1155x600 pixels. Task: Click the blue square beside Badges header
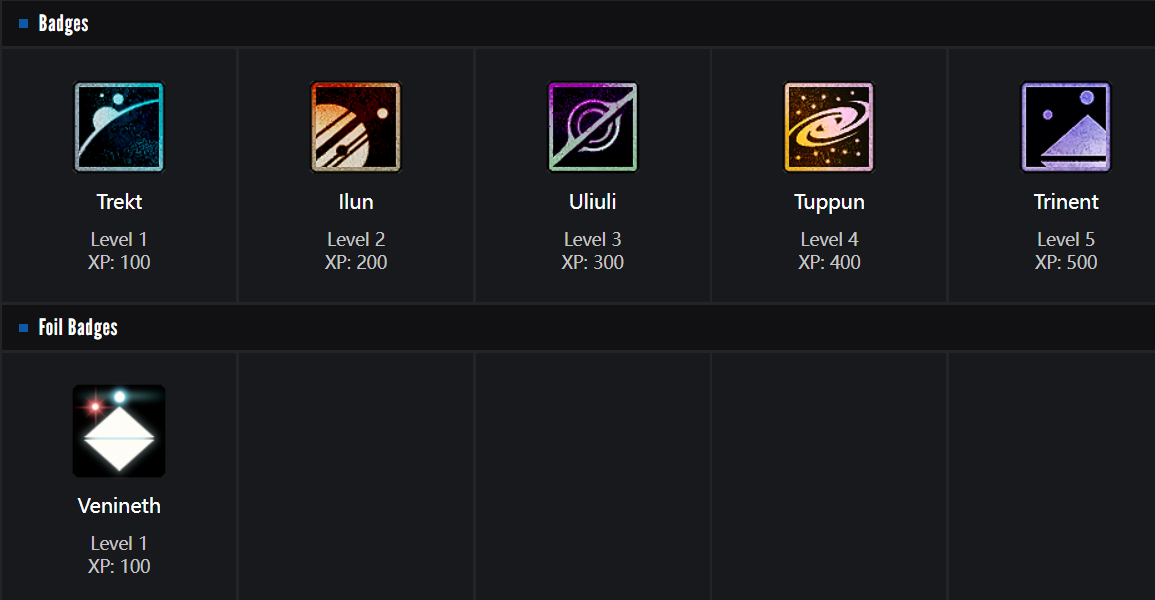coord(23,24)
